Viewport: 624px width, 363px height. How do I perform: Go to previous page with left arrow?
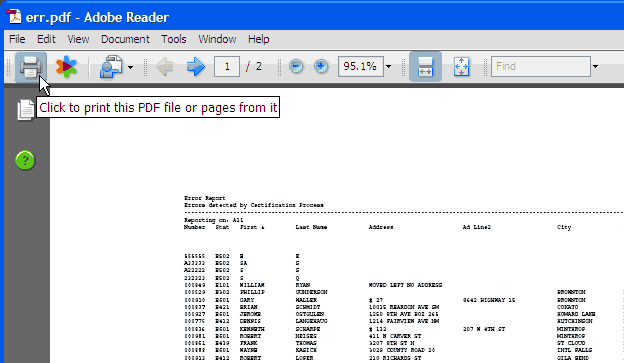click(165, 66)
